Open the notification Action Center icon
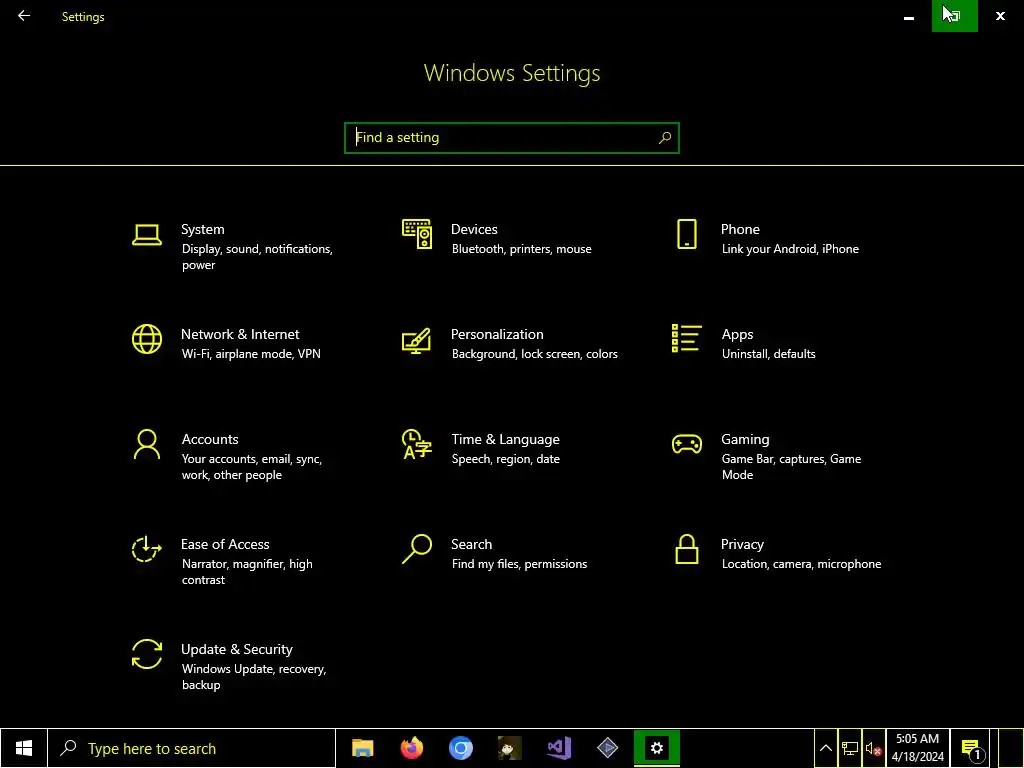 pos(971,749)
